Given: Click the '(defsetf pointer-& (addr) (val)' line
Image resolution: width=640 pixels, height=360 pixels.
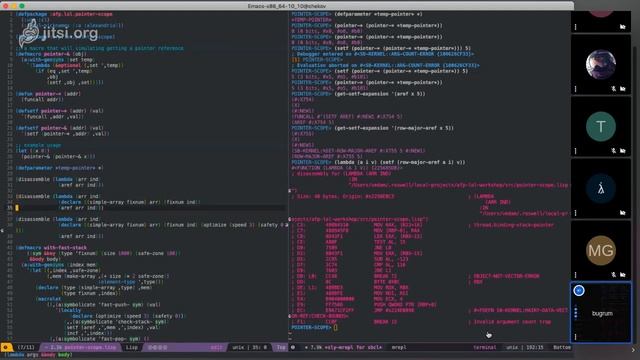Looking at the screenshot, I should (x=60, y=128).
